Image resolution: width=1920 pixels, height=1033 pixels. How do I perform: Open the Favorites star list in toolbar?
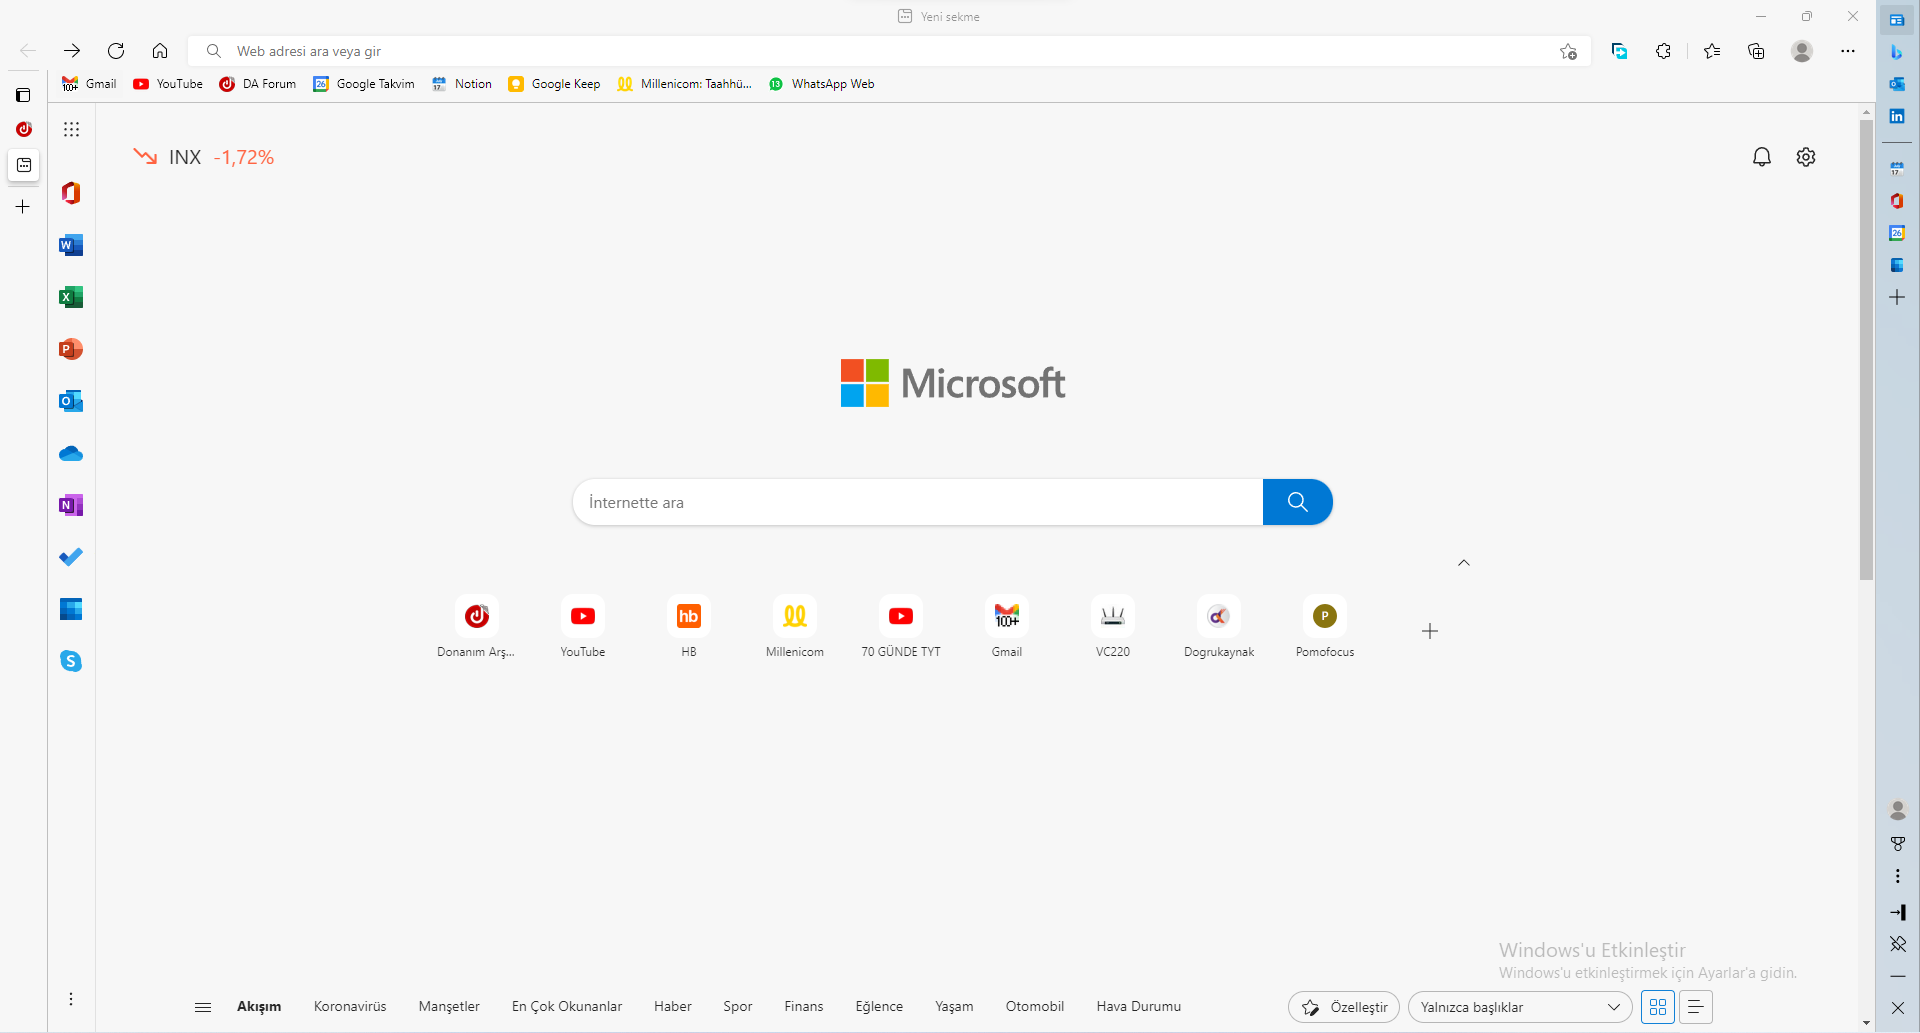[x=1712, y=51]
